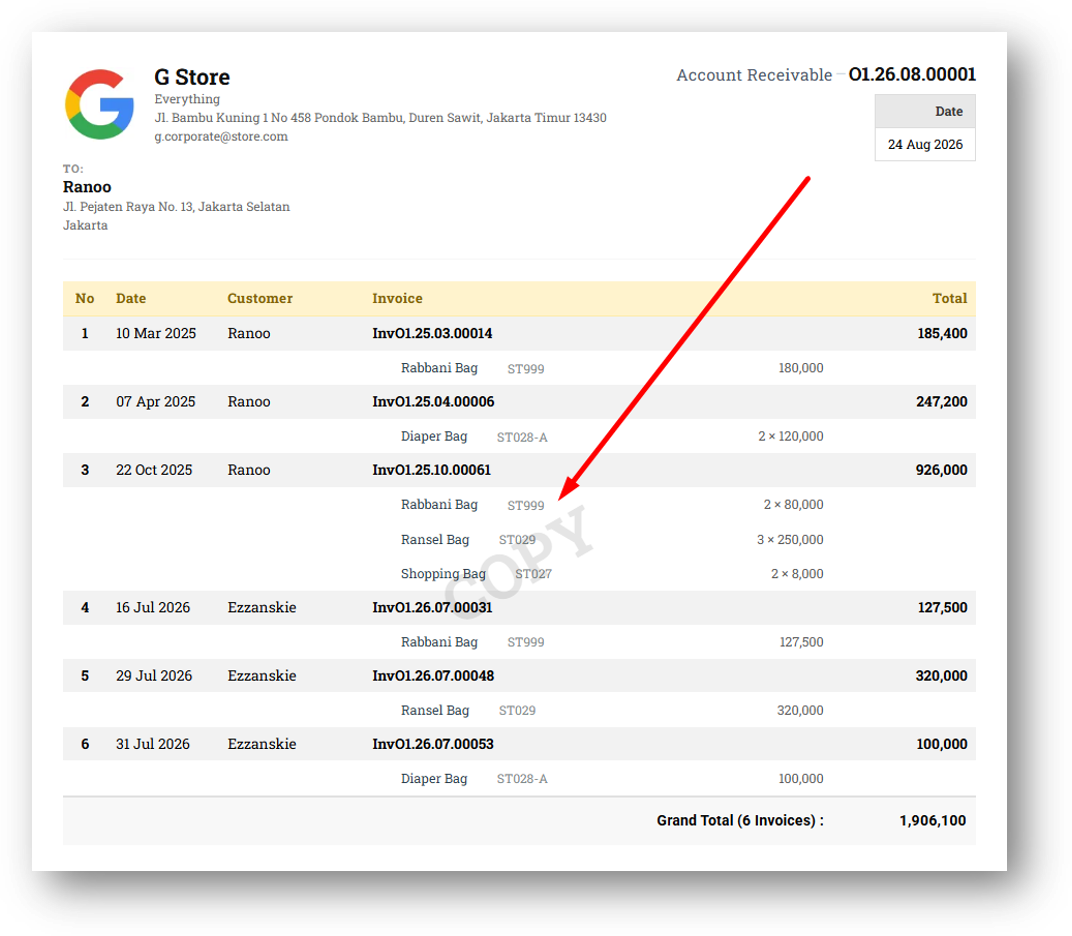Click the Grand Total amount 1,906,100
This screenshot has height=936, width=1072.
pos(933,821)
